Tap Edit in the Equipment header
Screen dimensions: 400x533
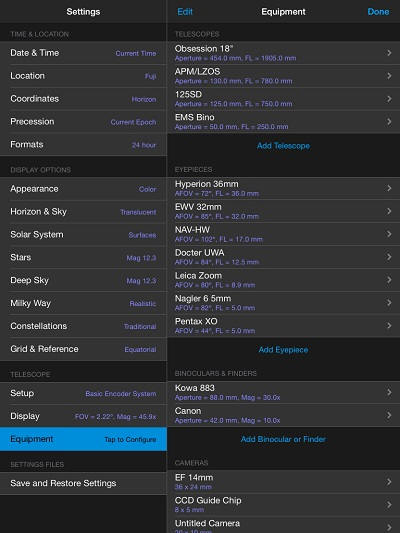pyautogui.click(x=185, y=12)
